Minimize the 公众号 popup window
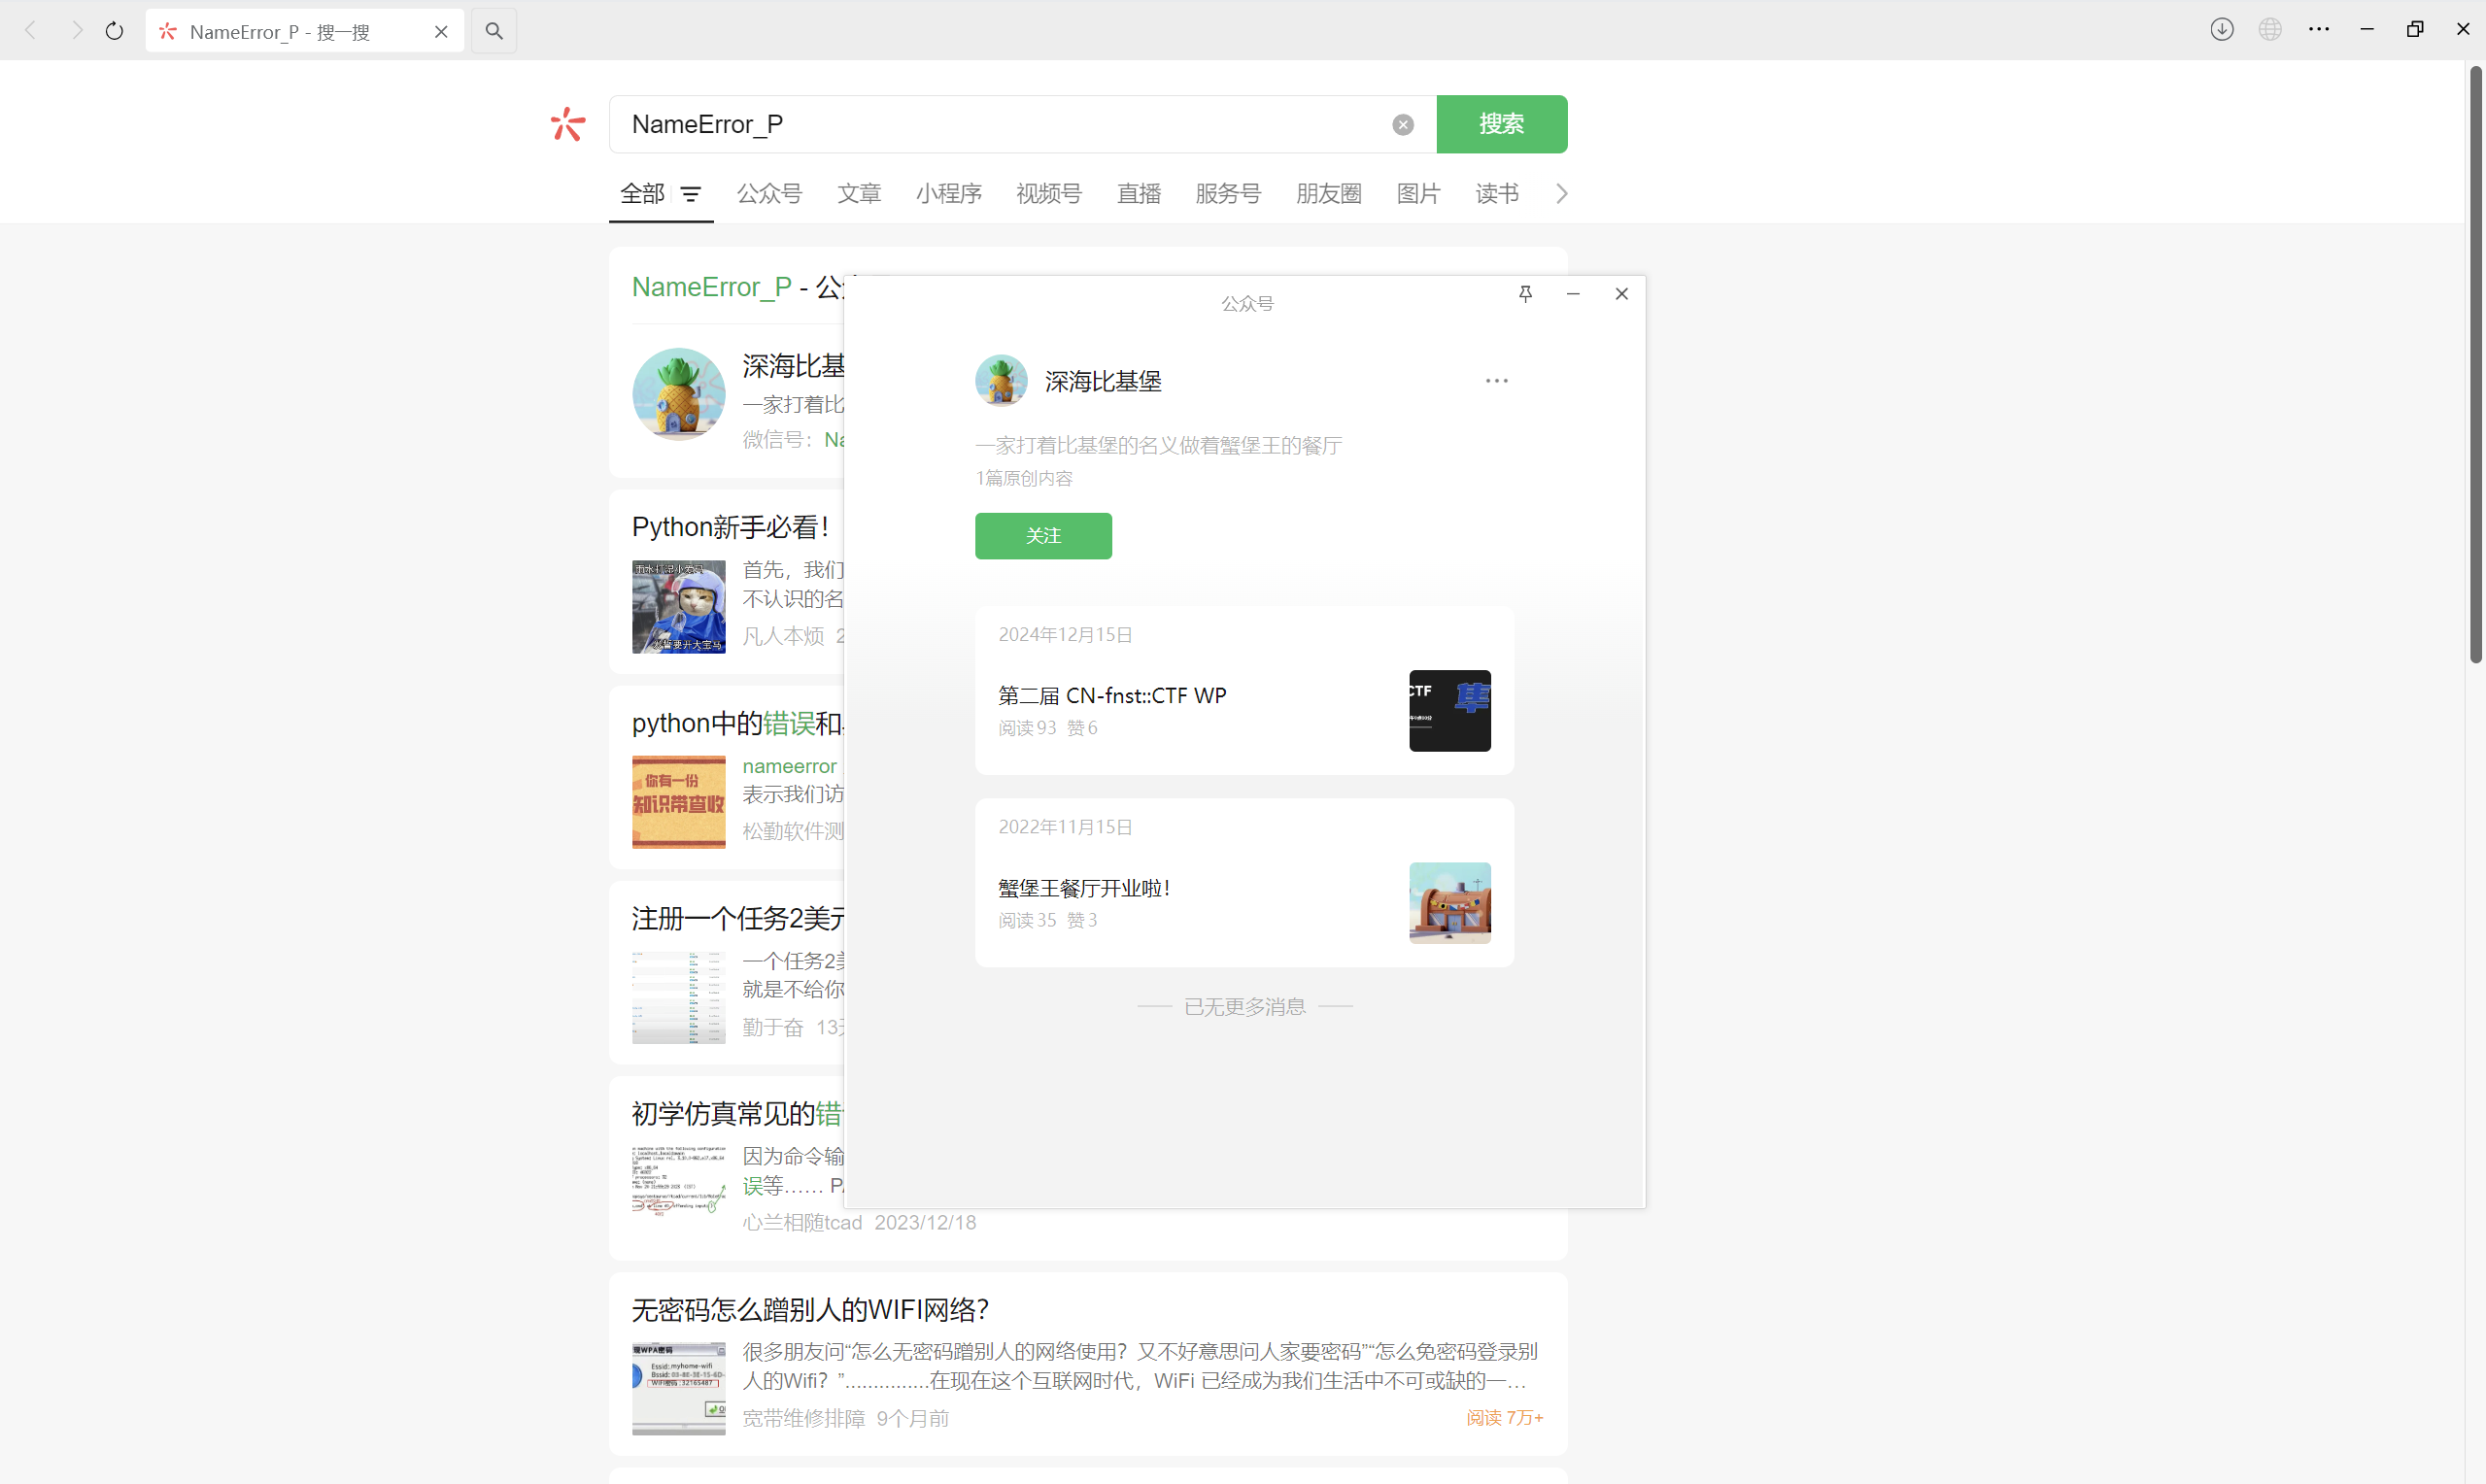This screenshot has height=1484, width=2486. coord(1573,294)
